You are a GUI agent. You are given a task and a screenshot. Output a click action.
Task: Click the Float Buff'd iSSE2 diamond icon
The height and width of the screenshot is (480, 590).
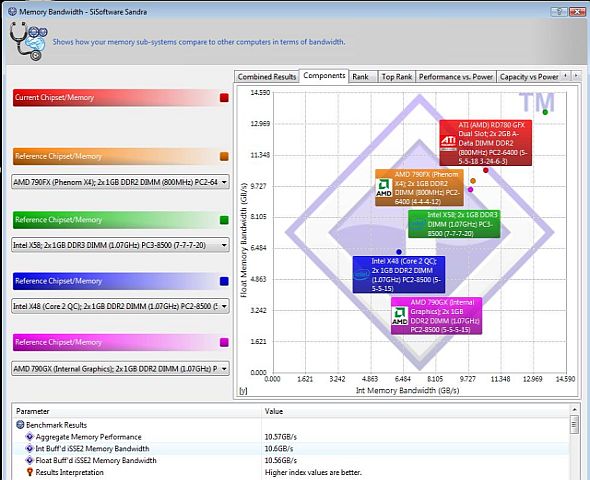[30, 460]
